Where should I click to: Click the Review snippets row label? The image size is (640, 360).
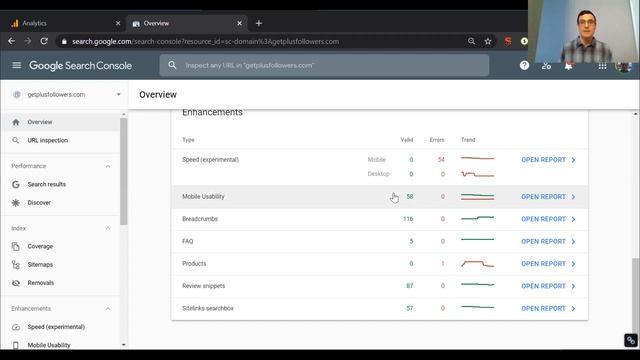(204, 286)
